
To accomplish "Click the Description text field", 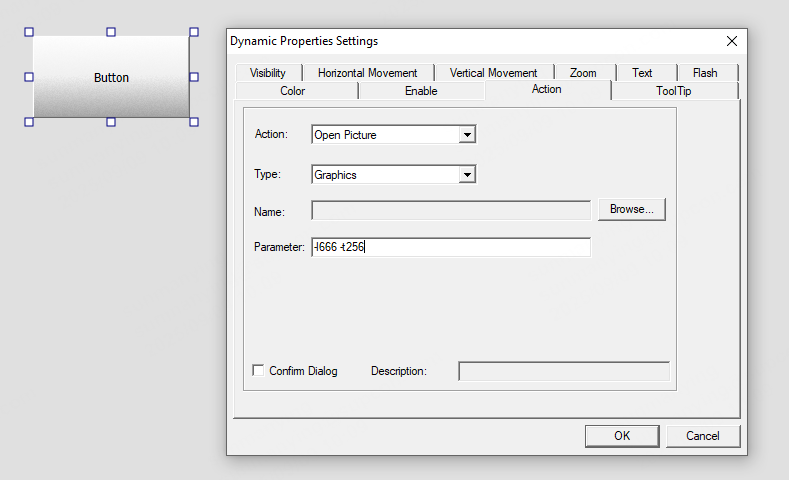I will (x=564, y=371).
